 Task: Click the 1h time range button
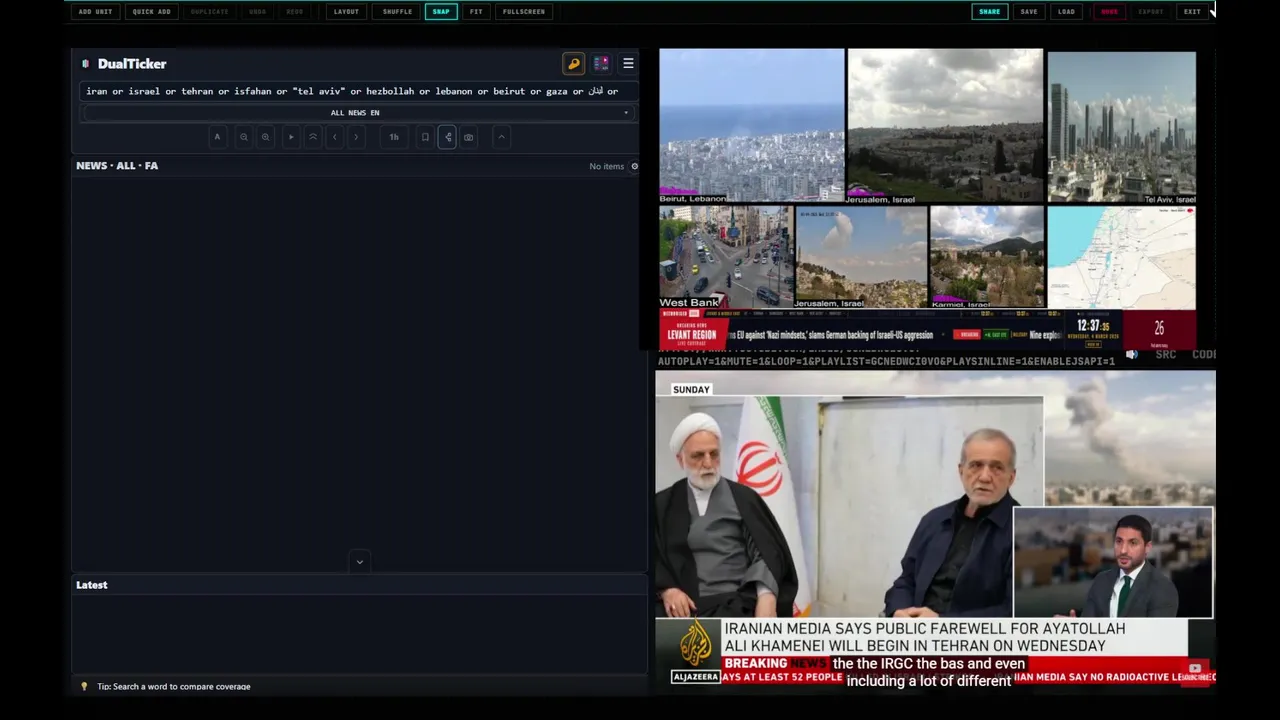394,137
